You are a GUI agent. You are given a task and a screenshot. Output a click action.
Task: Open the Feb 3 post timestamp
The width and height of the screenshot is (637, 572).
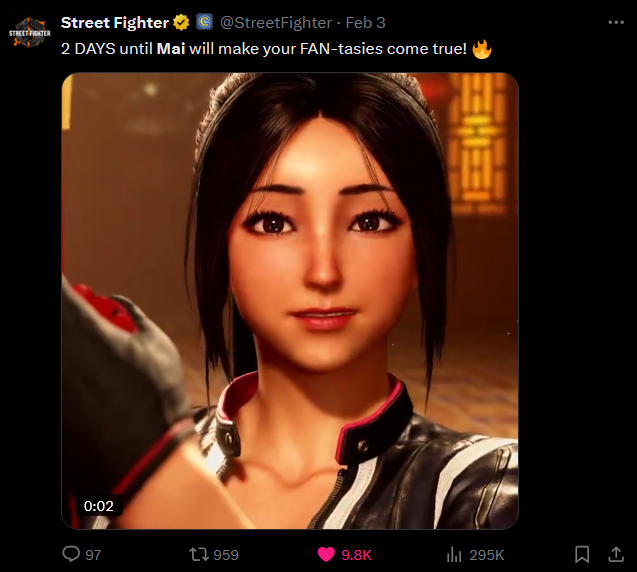pyautogui.click(x=365, y=23)
